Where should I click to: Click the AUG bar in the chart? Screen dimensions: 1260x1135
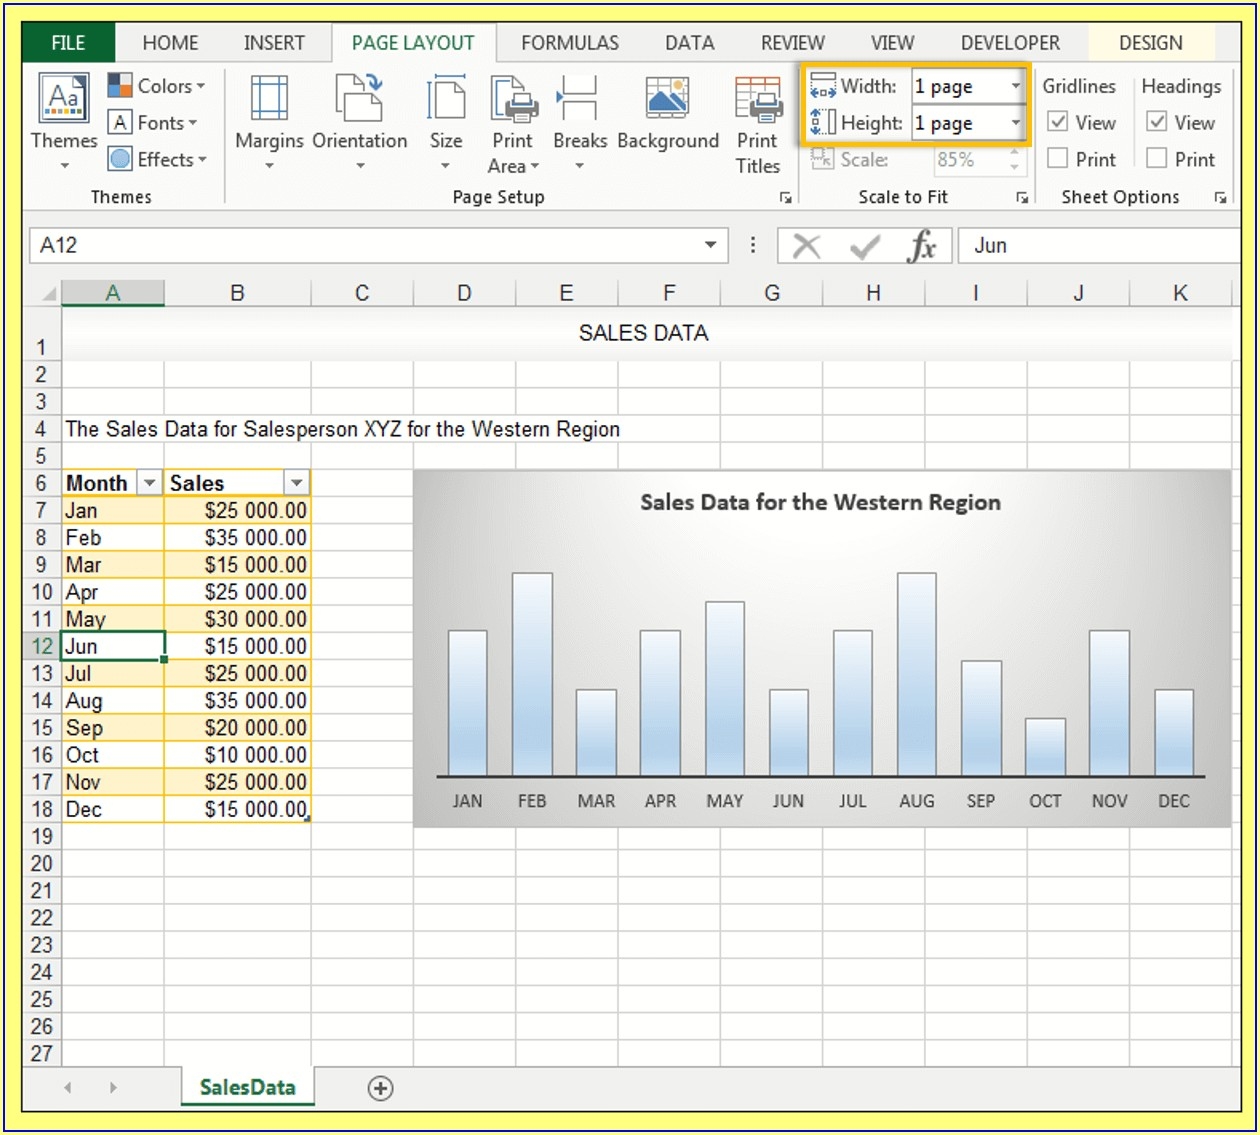[916, 675]
